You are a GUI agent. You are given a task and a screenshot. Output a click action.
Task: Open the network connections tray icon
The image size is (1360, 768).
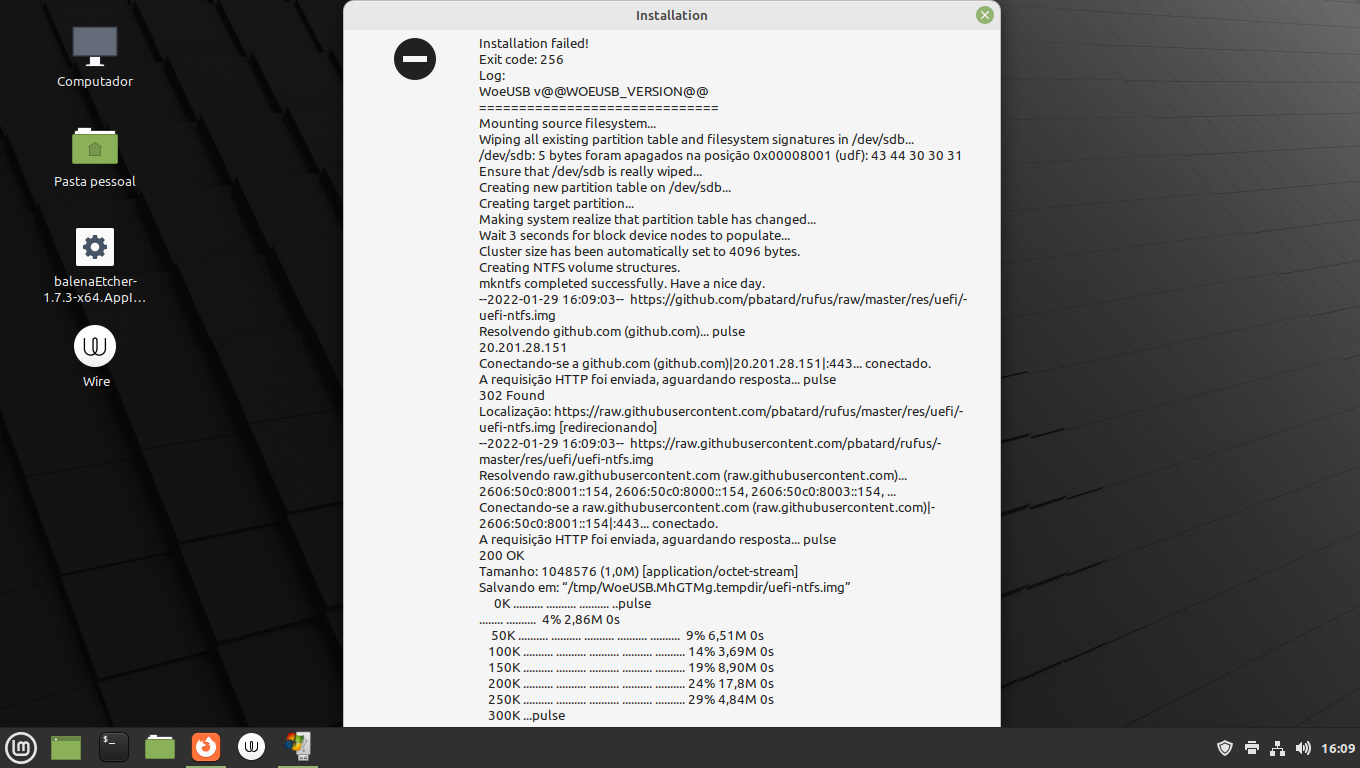point(1278,748)
